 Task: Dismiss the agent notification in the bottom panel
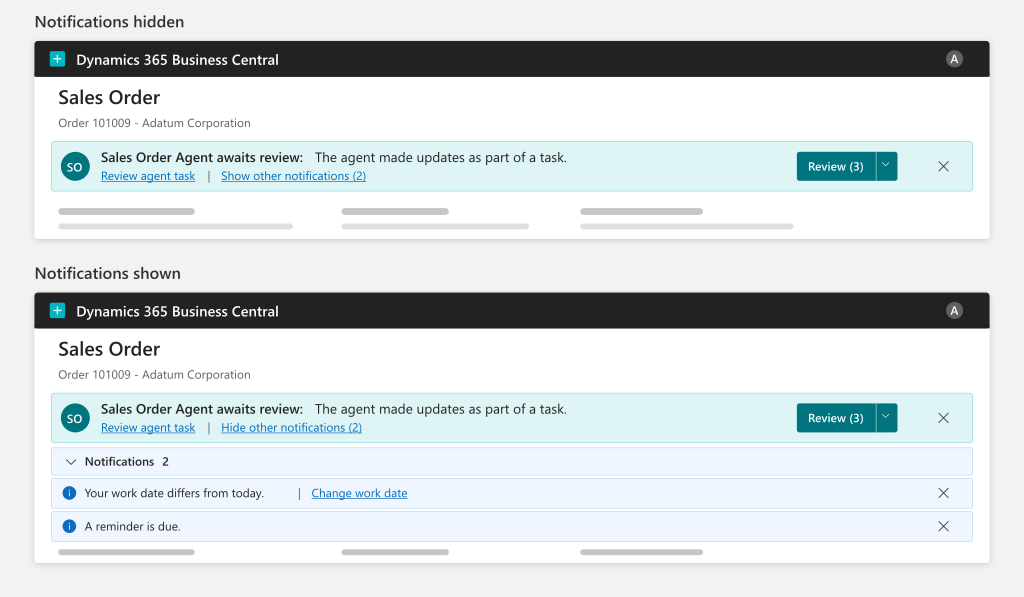pos(944,418)
